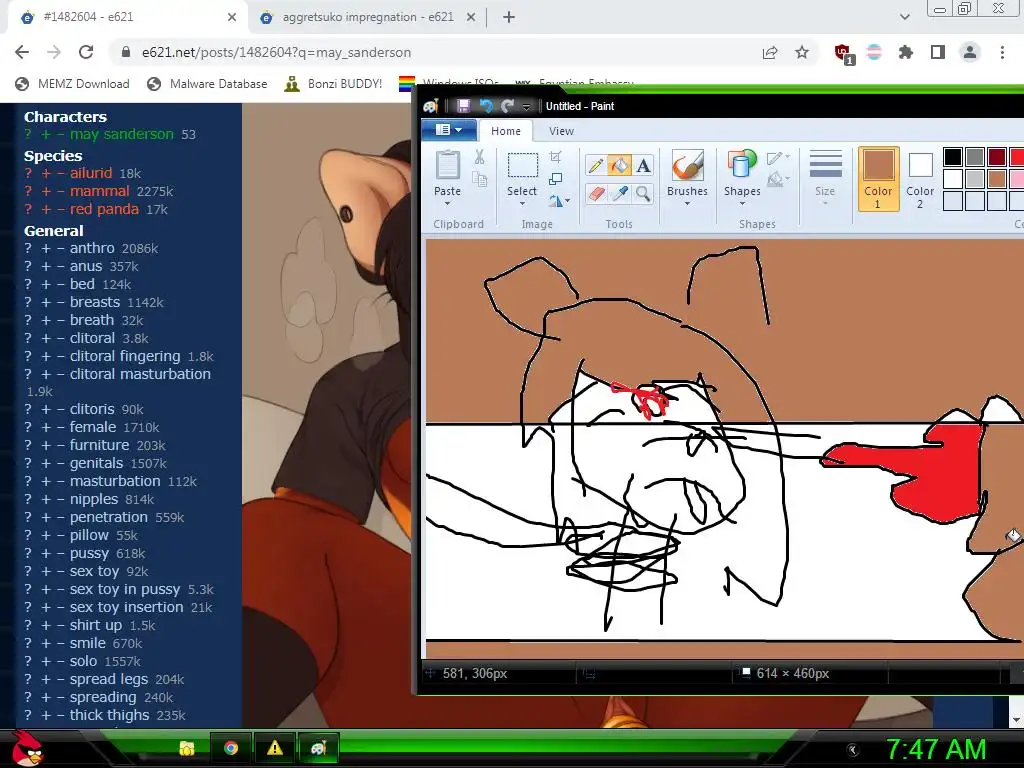The image size is (1024, 768).
Task: Expand the Paste dropdown arrow
Action: pyautogui.click(x=447, y=204)
